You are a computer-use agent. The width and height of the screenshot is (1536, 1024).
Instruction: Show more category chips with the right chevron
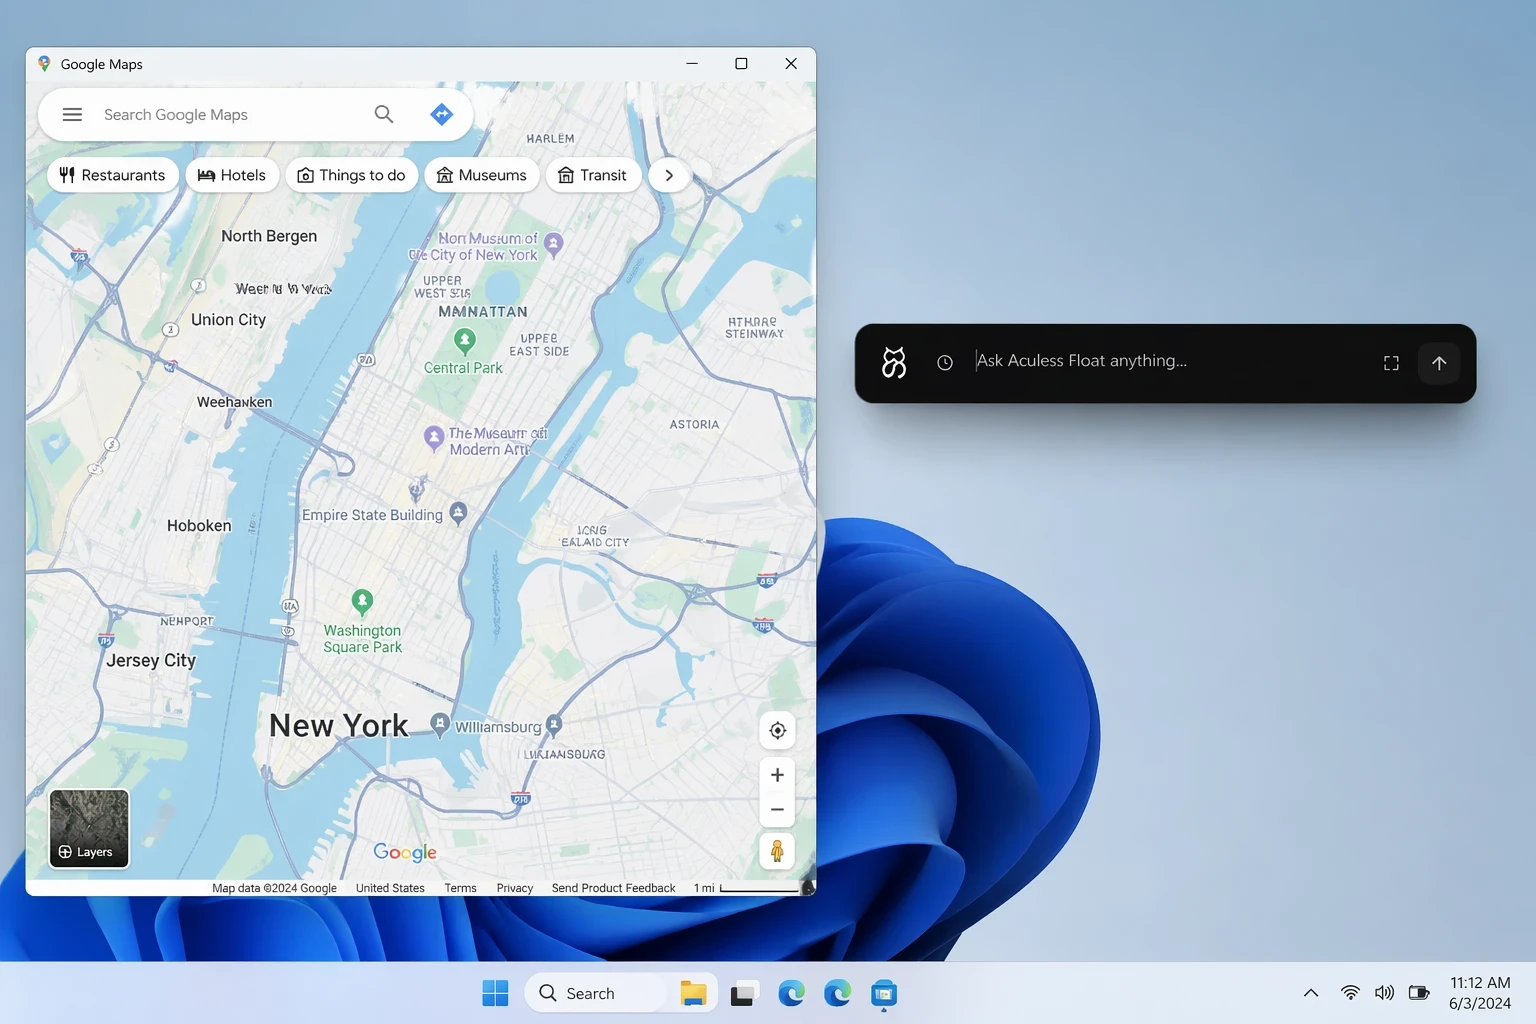[x=669, y=175]
